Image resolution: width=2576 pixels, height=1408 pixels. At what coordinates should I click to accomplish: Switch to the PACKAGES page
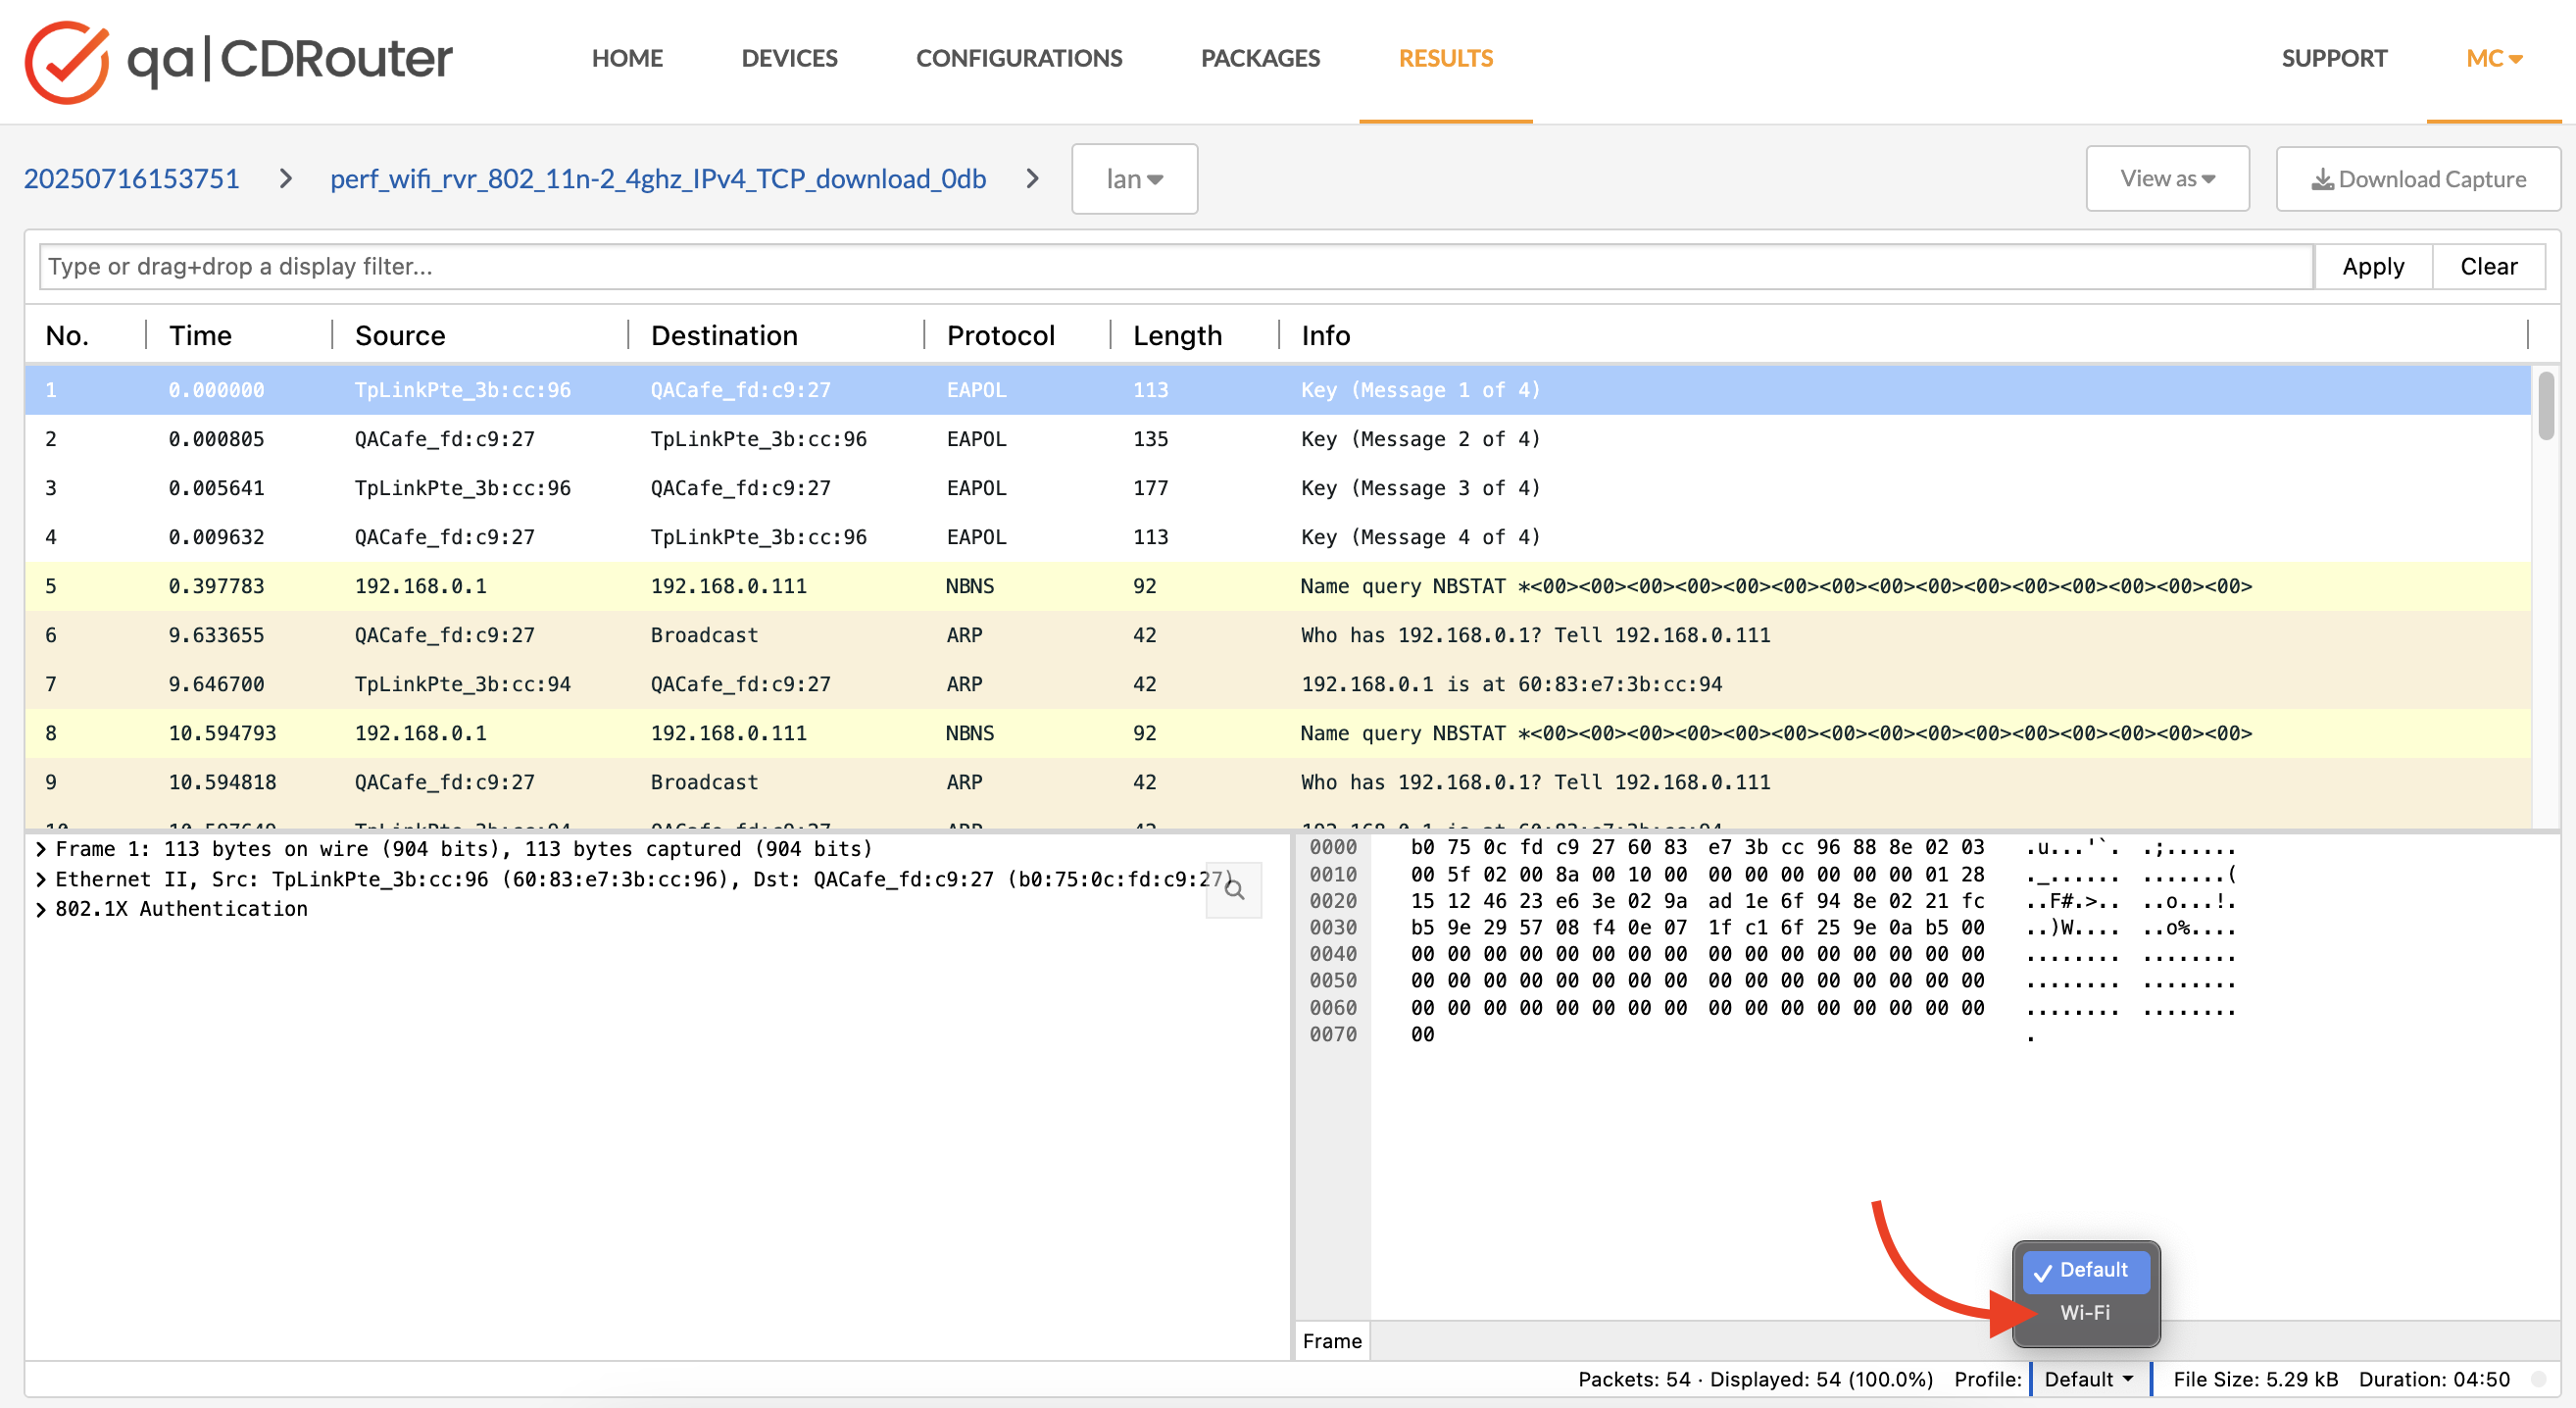[1260, 58]
